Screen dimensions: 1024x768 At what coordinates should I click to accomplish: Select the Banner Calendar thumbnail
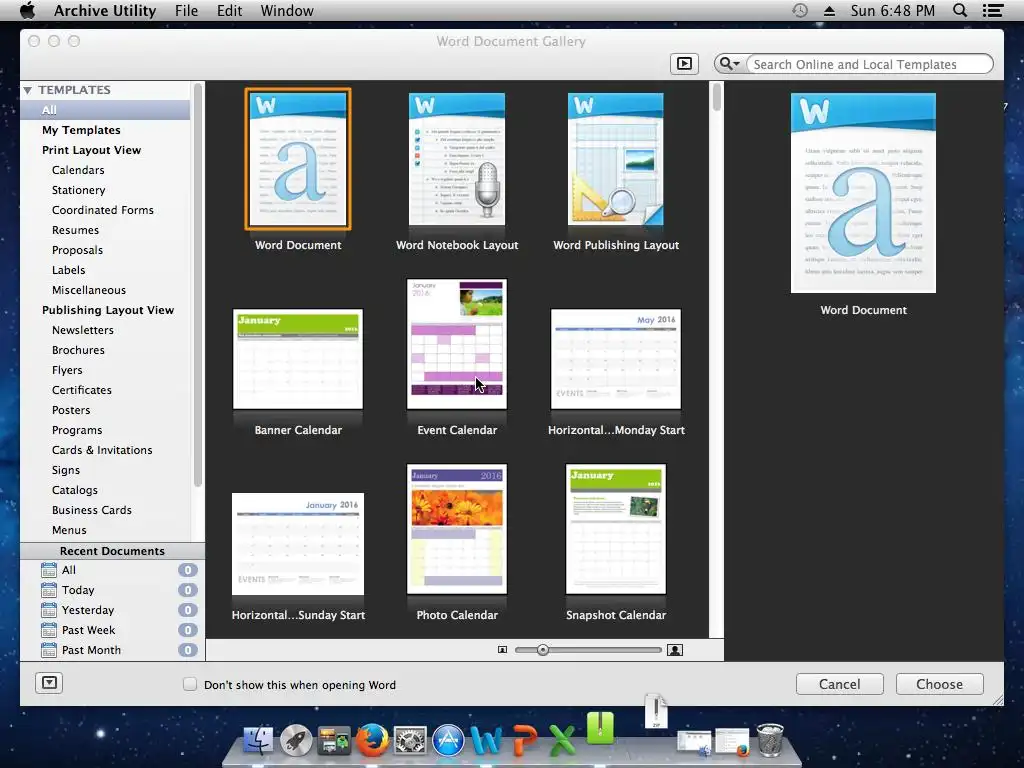click(298, 359)
